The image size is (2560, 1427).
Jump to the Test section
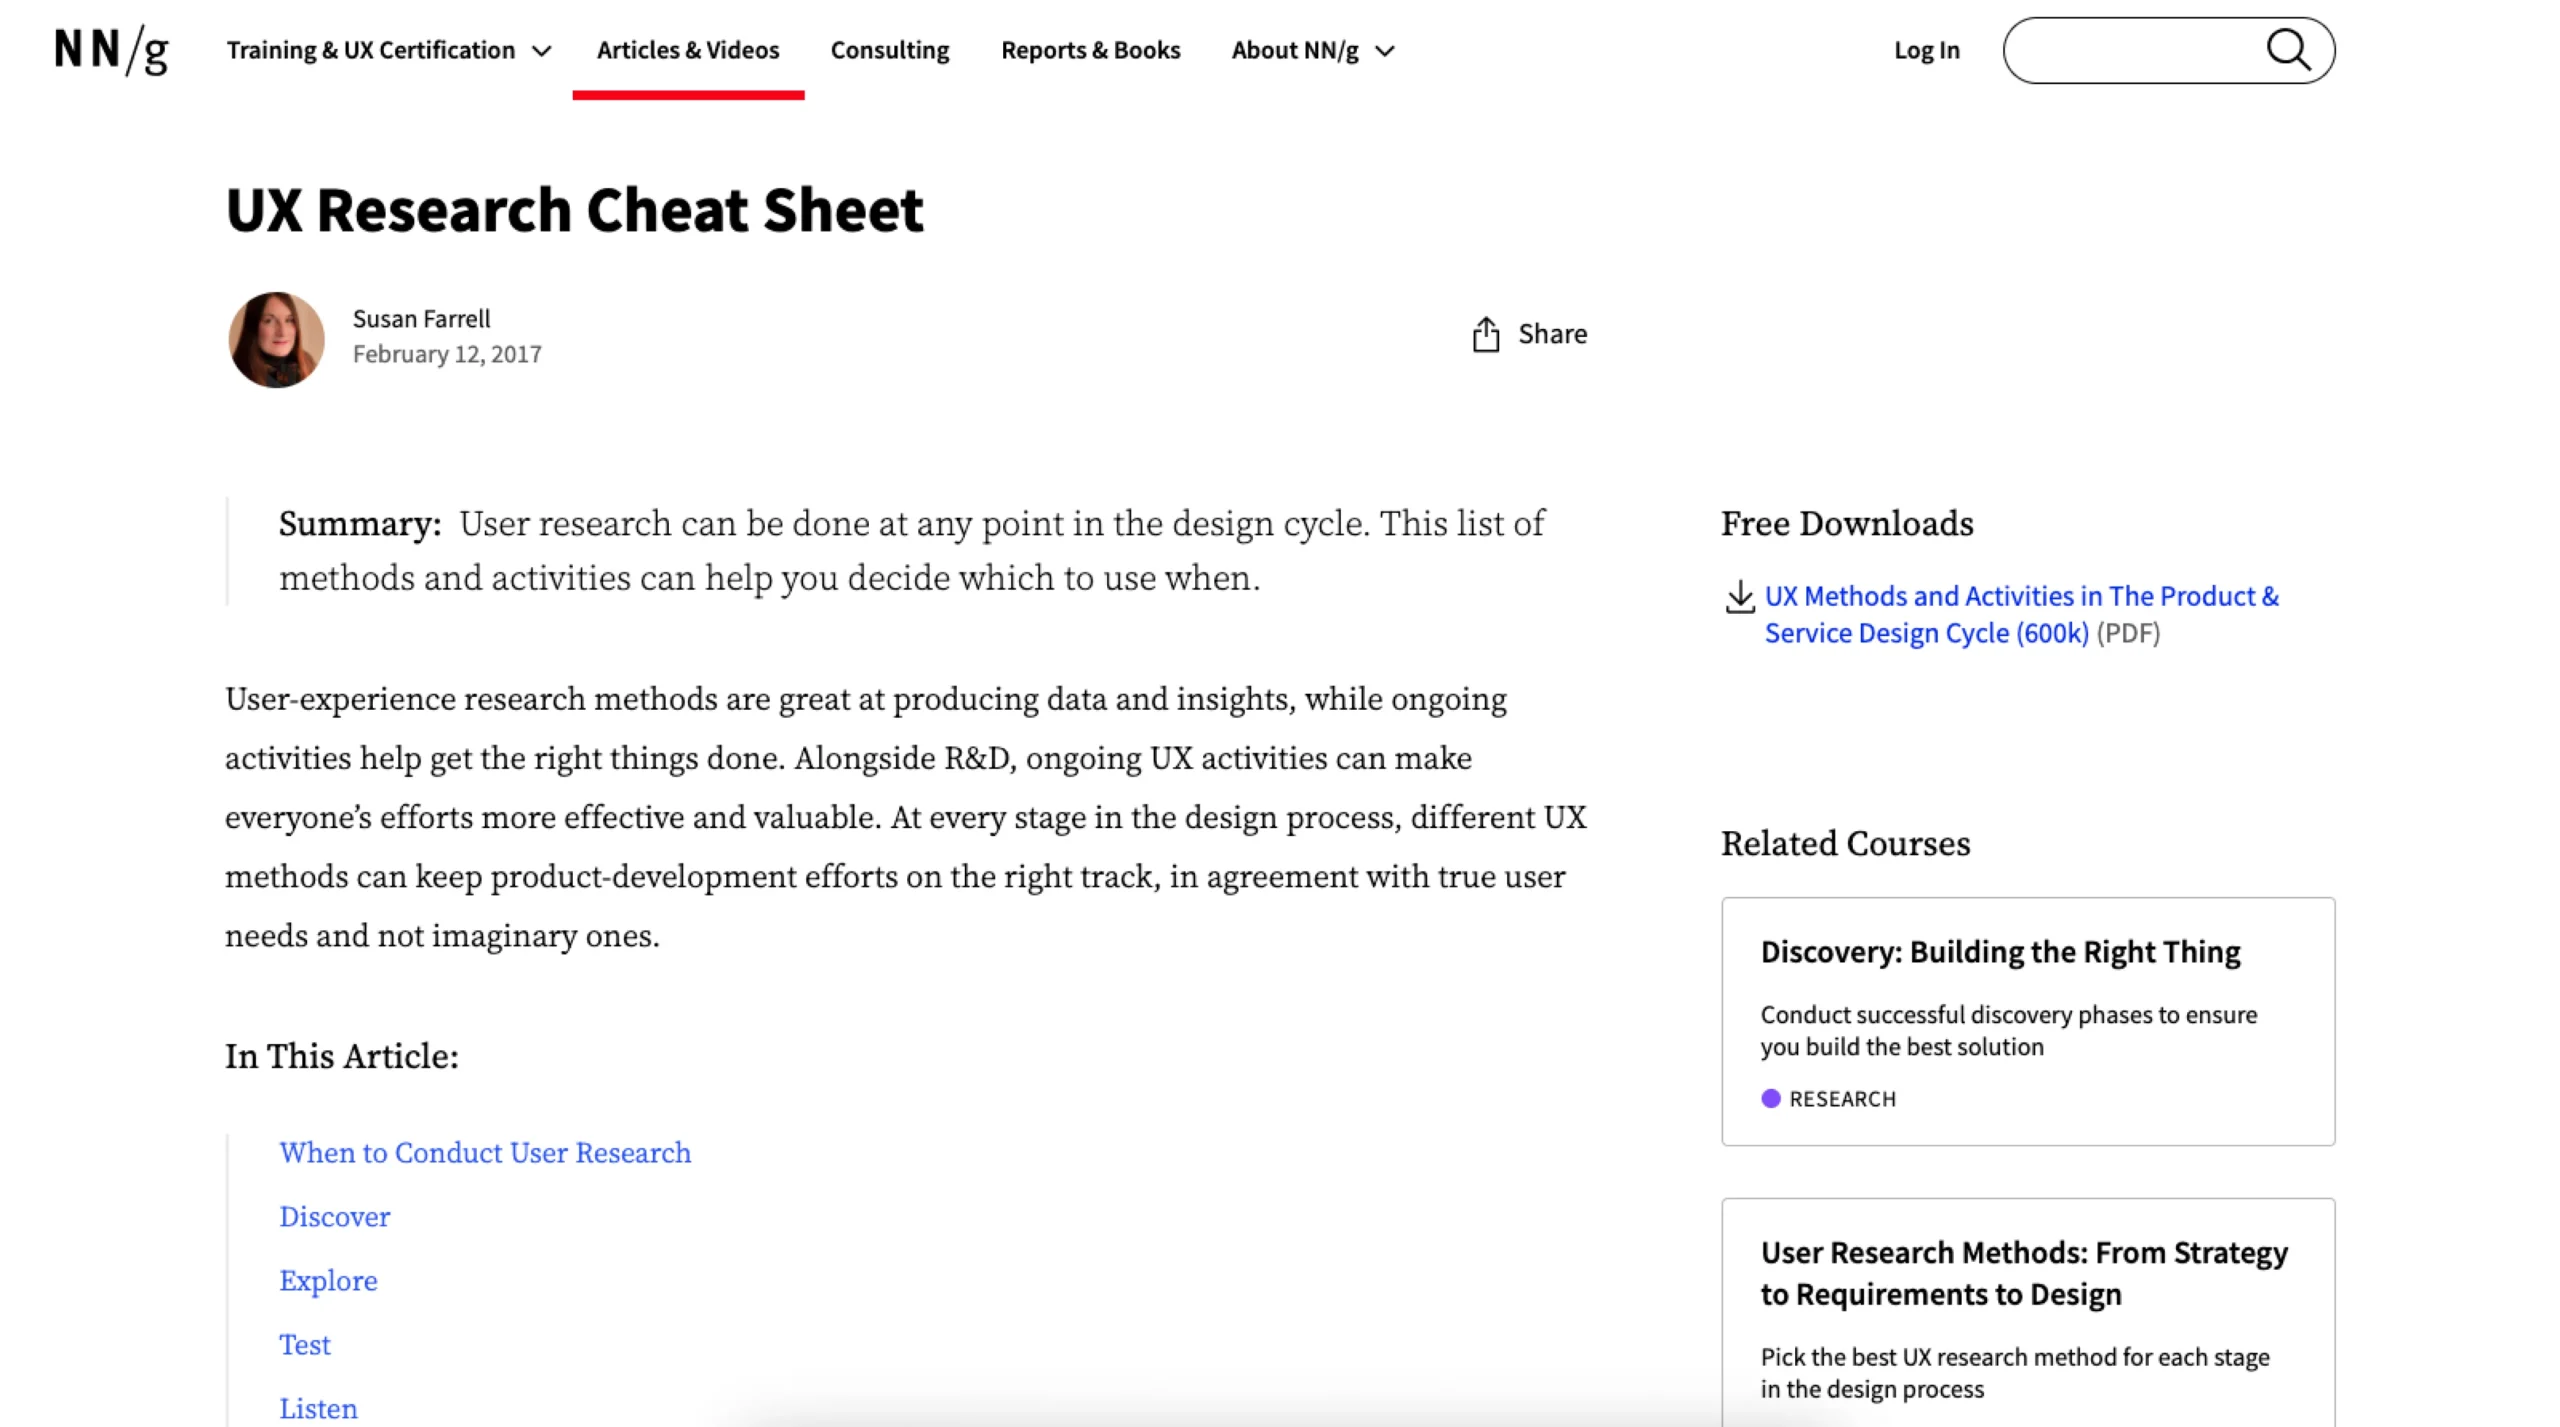(304, 1344)
